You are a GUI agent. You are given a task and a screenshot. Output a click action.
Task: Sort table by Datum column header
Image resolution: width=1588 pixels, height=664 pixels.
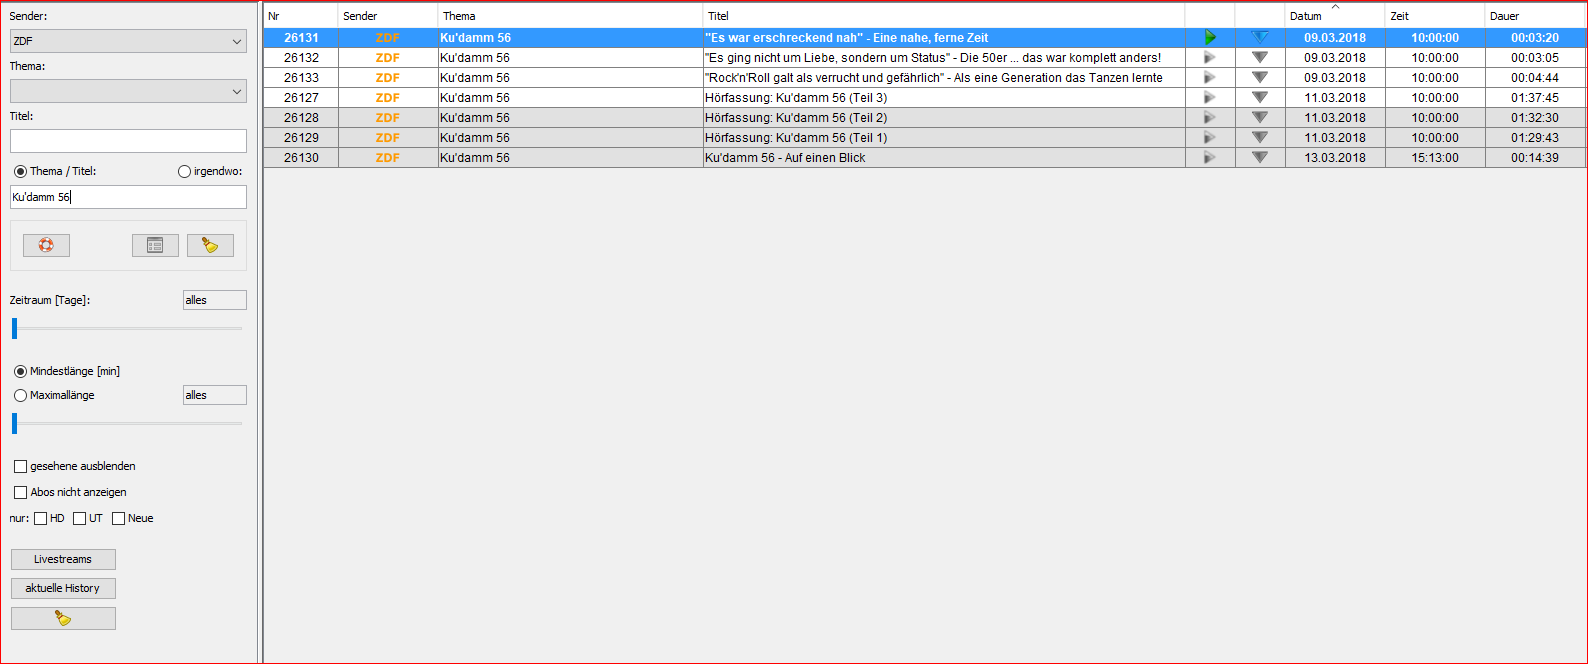tap(1334, 16)
